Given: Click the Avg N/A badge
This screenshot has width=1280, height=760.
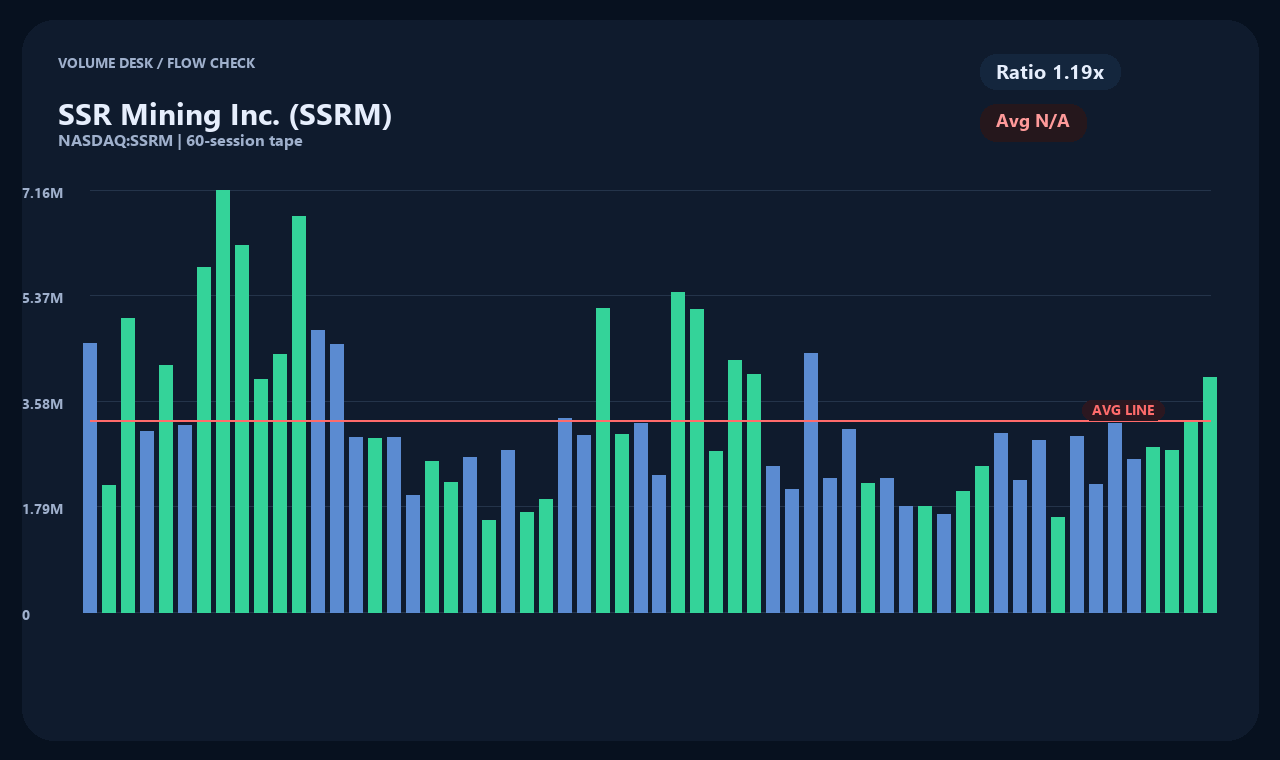Looking at the screenshot, I should (x=1033, y=122).
